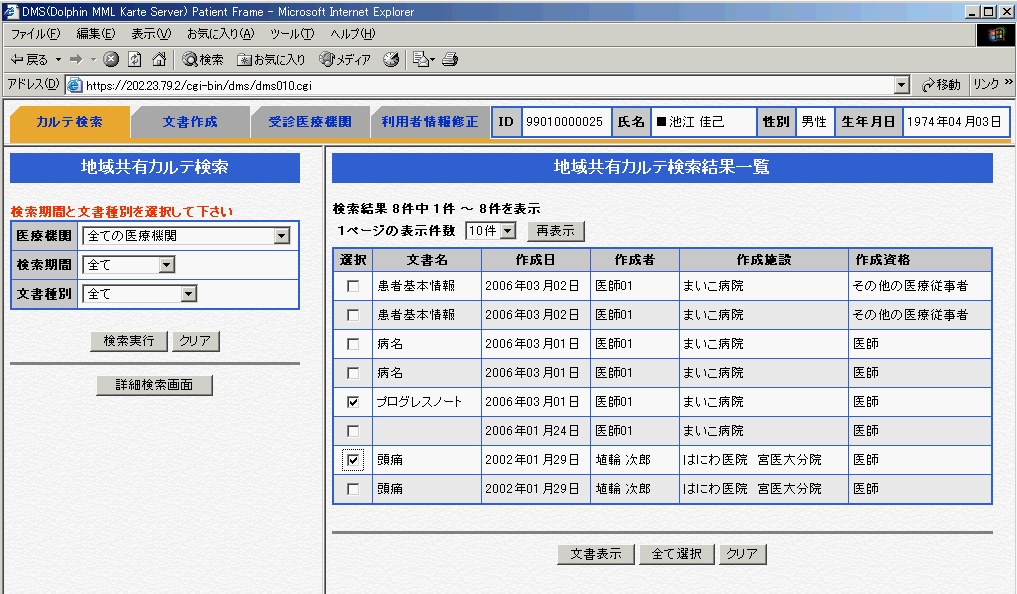Click the 文書表示 button
The image size is (1017, 594).
[596, 554]
